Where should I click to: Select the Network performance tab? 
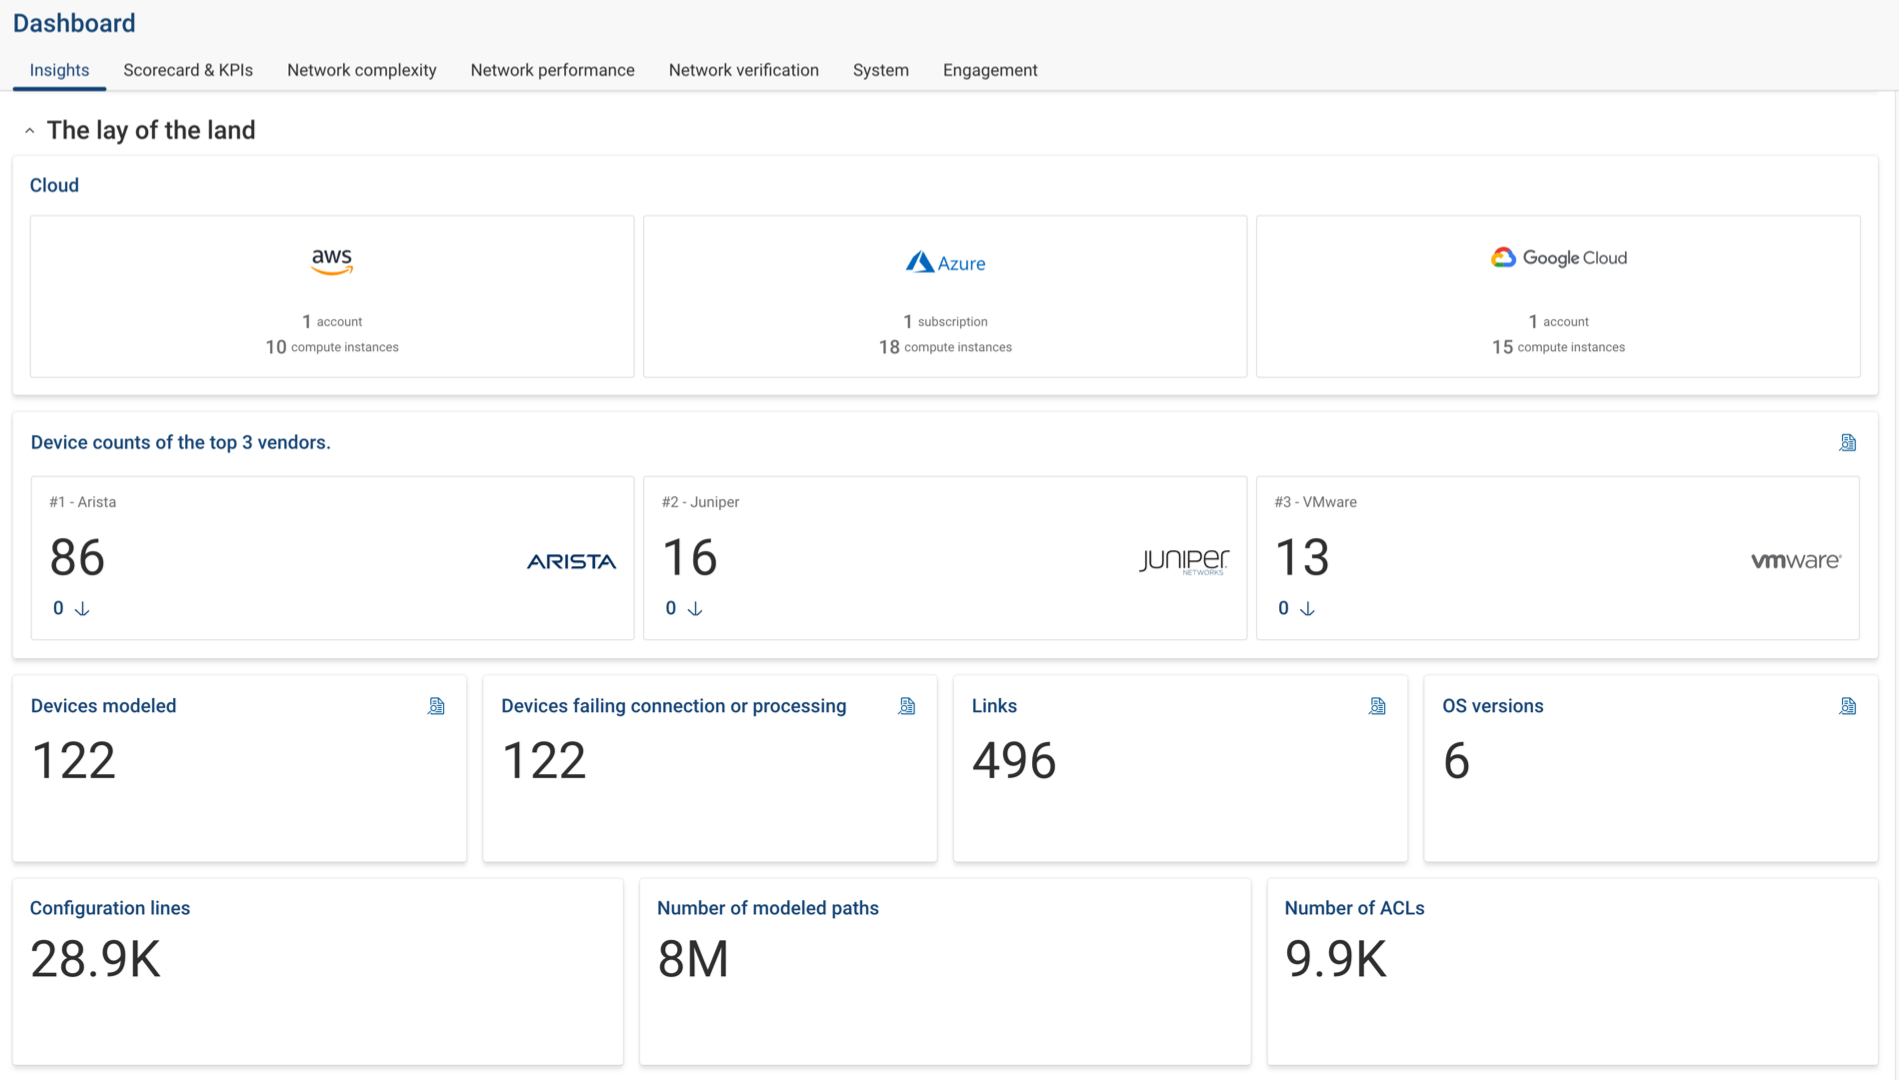click(x=552, y=70)
